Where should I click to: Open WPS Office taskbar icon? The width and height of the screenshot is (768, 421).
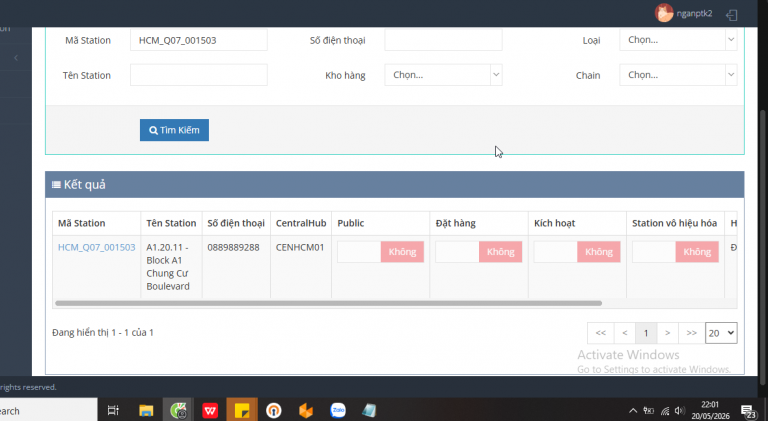pos(210,410)
